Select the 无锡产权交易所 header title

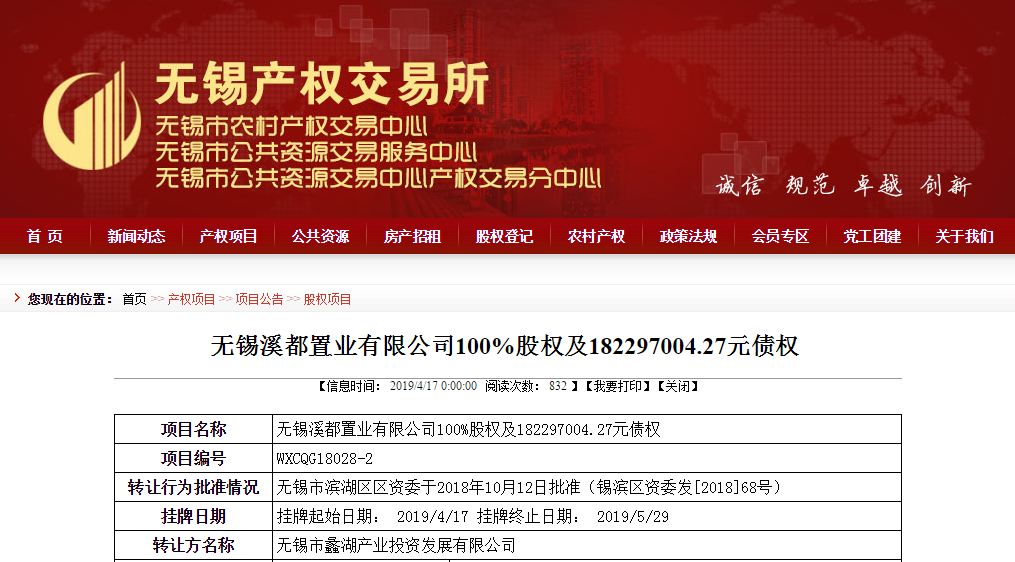click(x=322, y=84)
